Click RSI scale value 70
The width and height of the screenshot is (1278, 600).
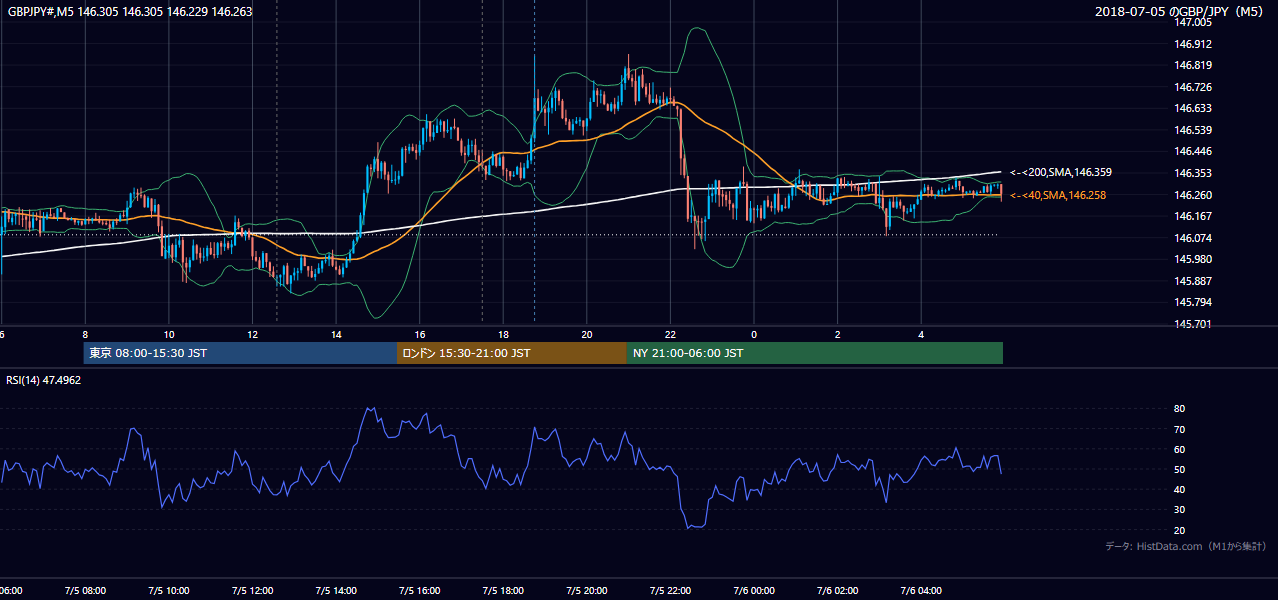coord(1179,429)
